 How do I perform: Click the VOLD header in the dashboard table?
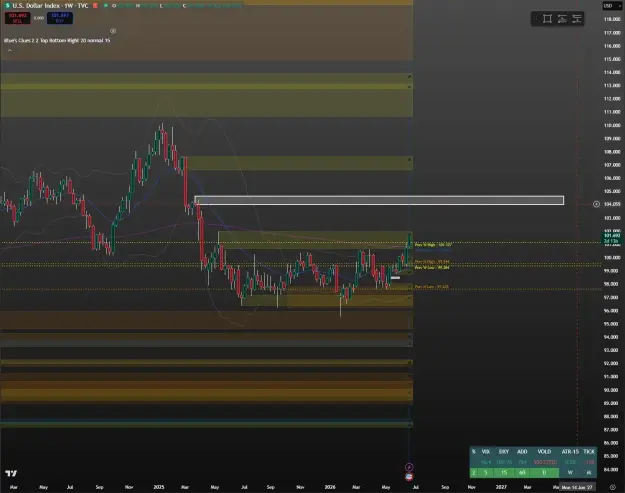click(544, 452)
